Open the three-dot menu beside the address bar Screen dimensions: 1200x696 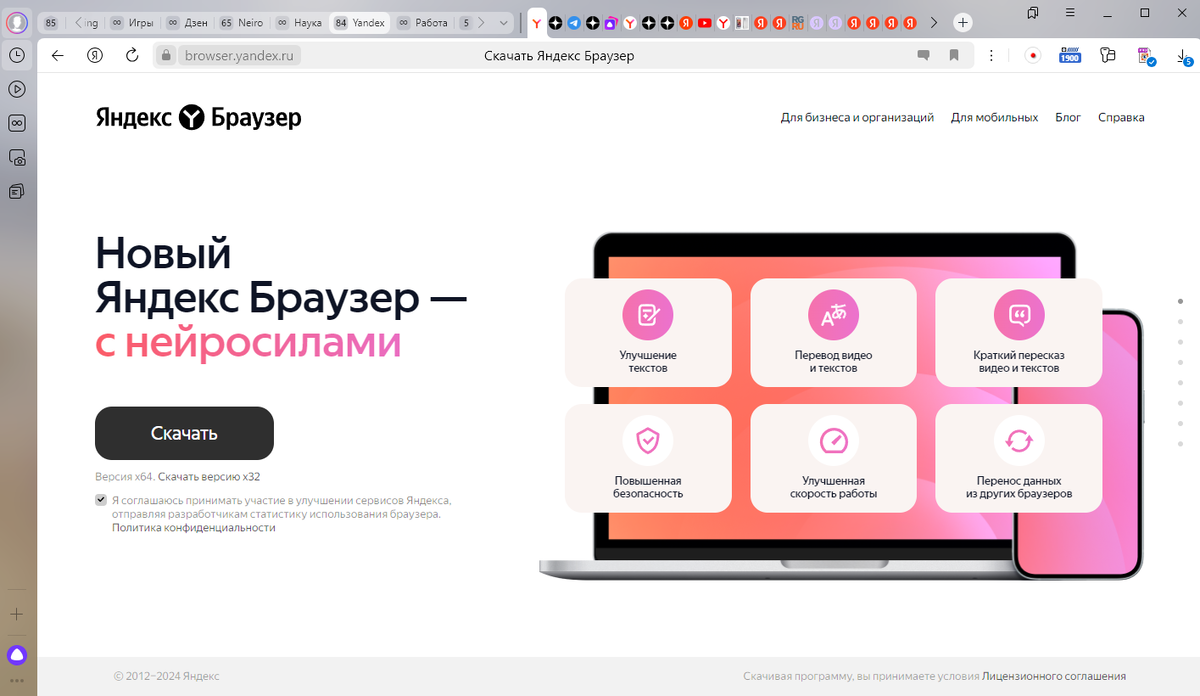pyautogui.click(x=990, y=56)
